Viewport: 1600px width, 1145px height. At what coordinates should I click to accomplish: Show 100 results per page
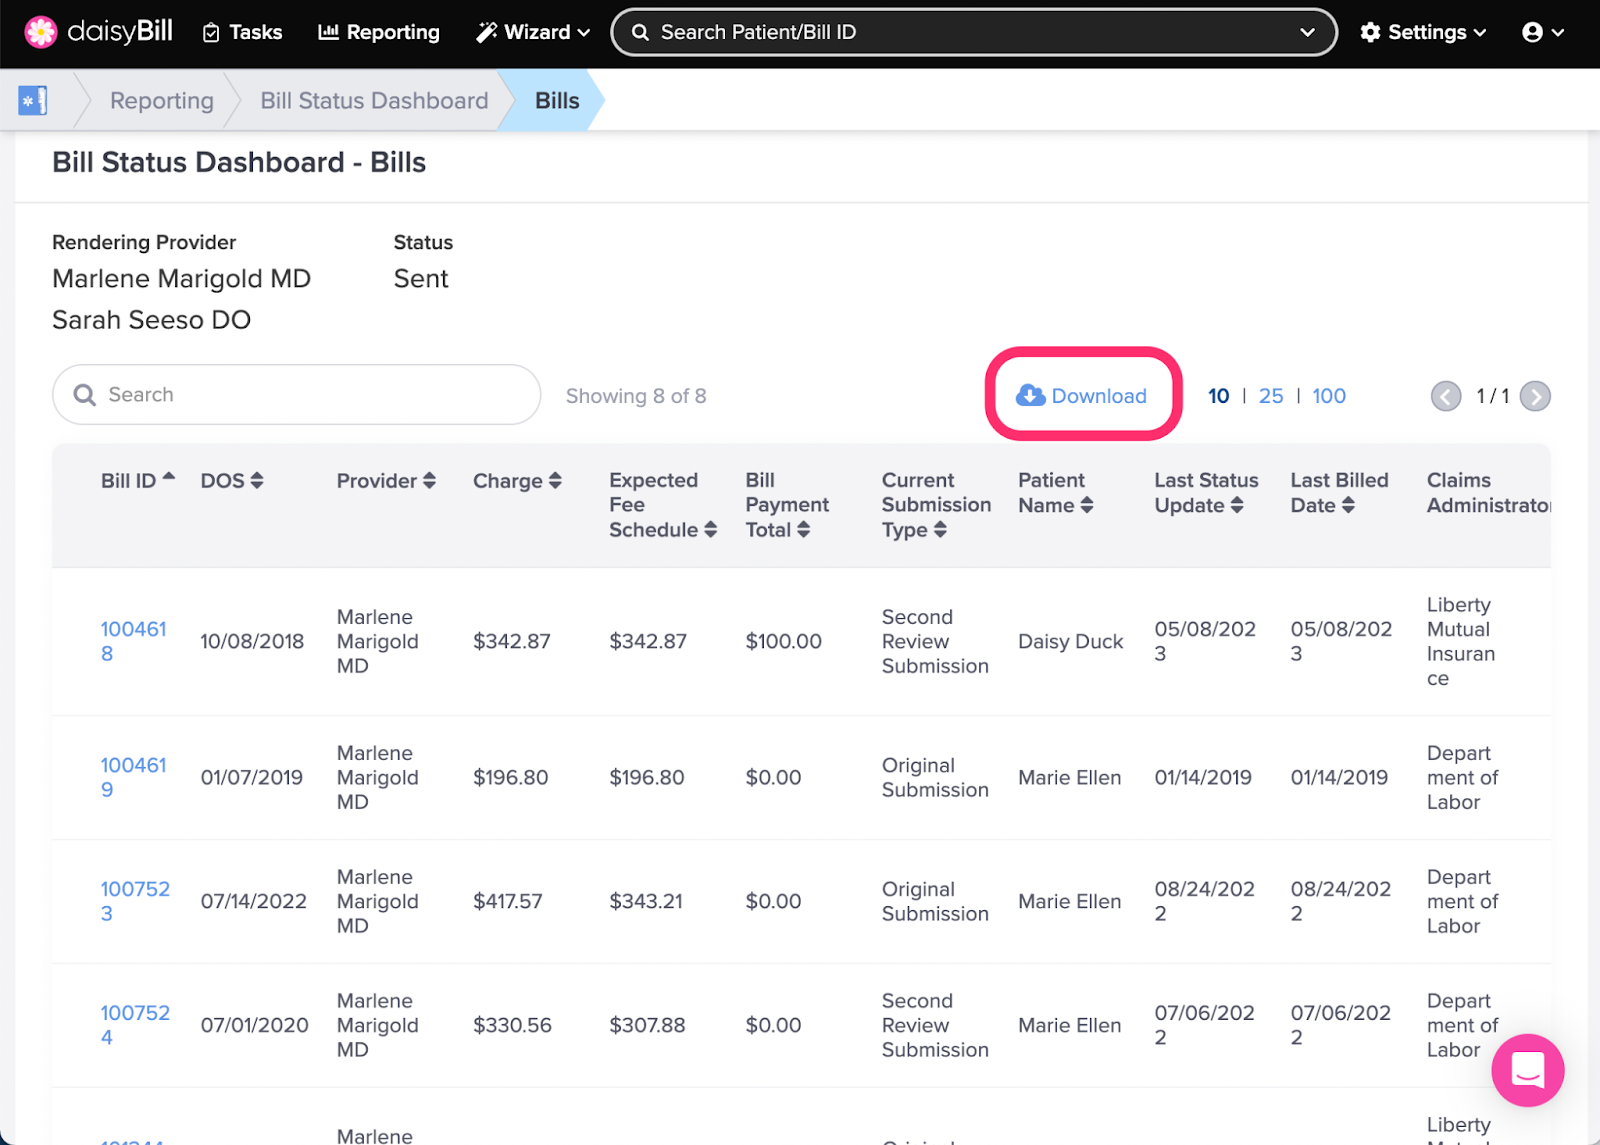click(x=1329, y=396)
